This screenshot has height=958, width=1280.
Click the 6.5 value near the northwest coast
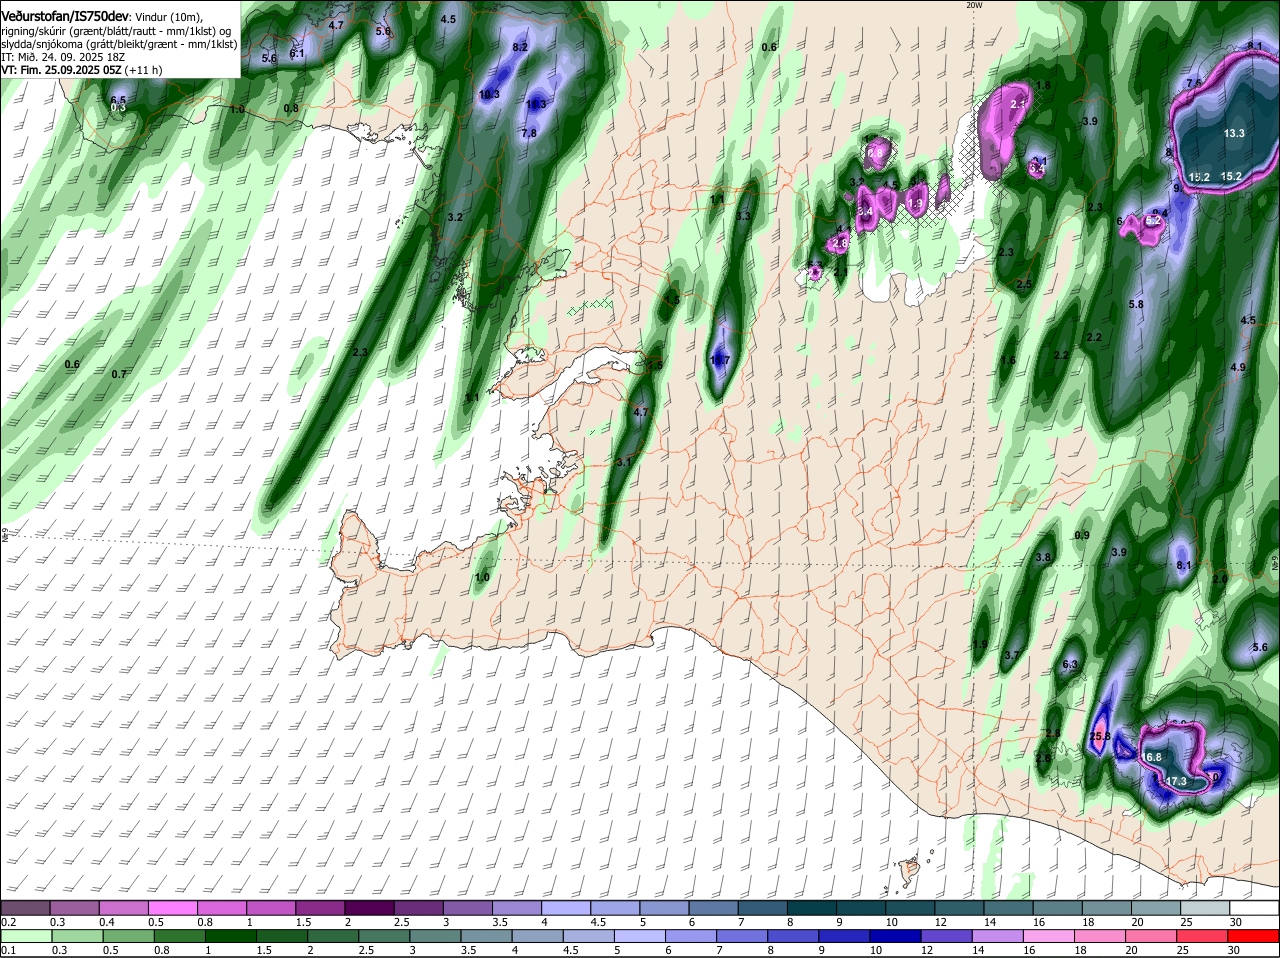[x=118, y=101]
